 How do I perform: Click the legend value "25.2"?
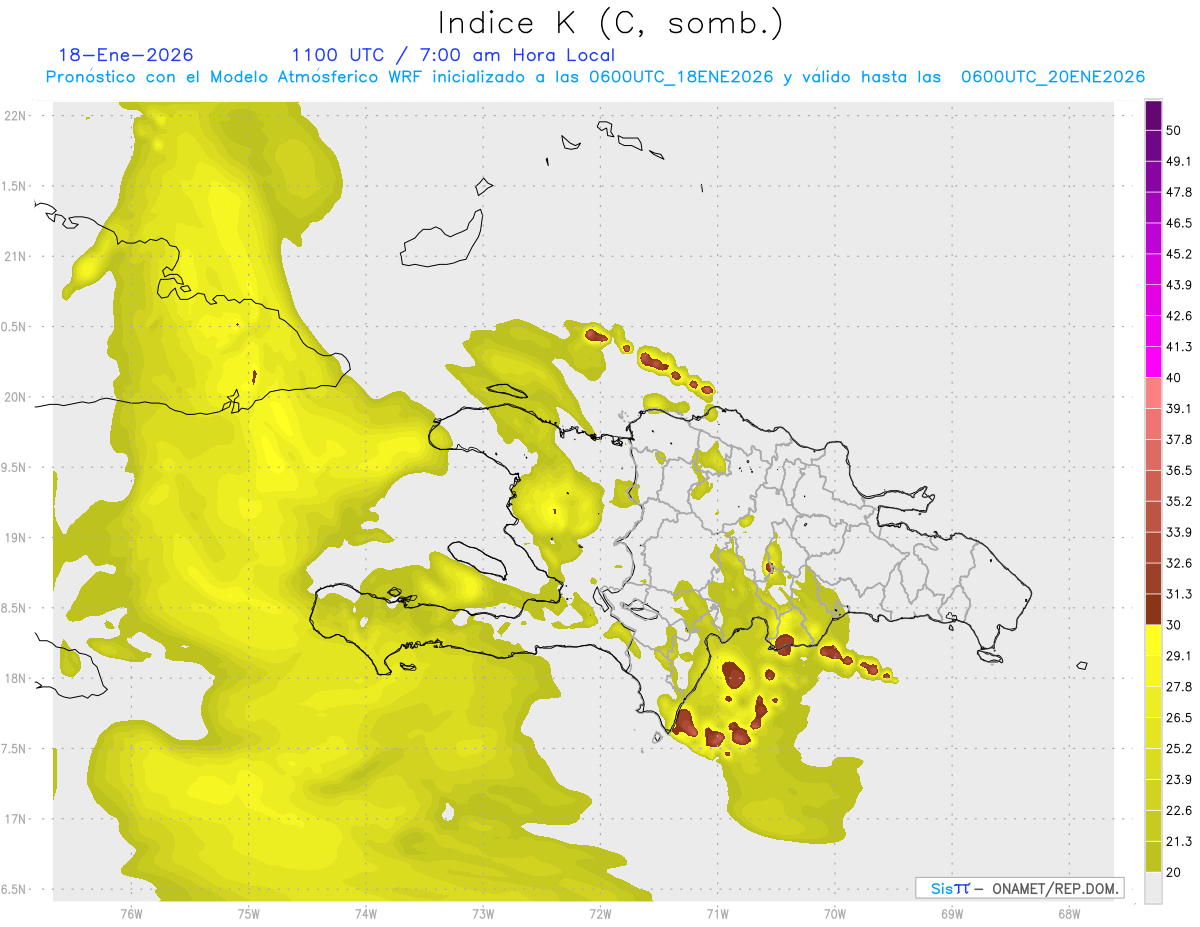[x=1179, y=749]
